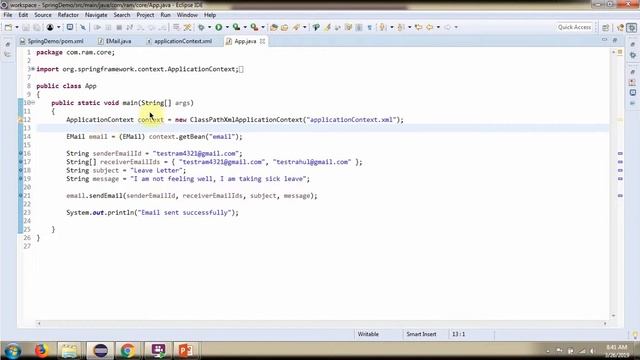Minimize the editor area
640x360 pixels.
coord(604,40)
